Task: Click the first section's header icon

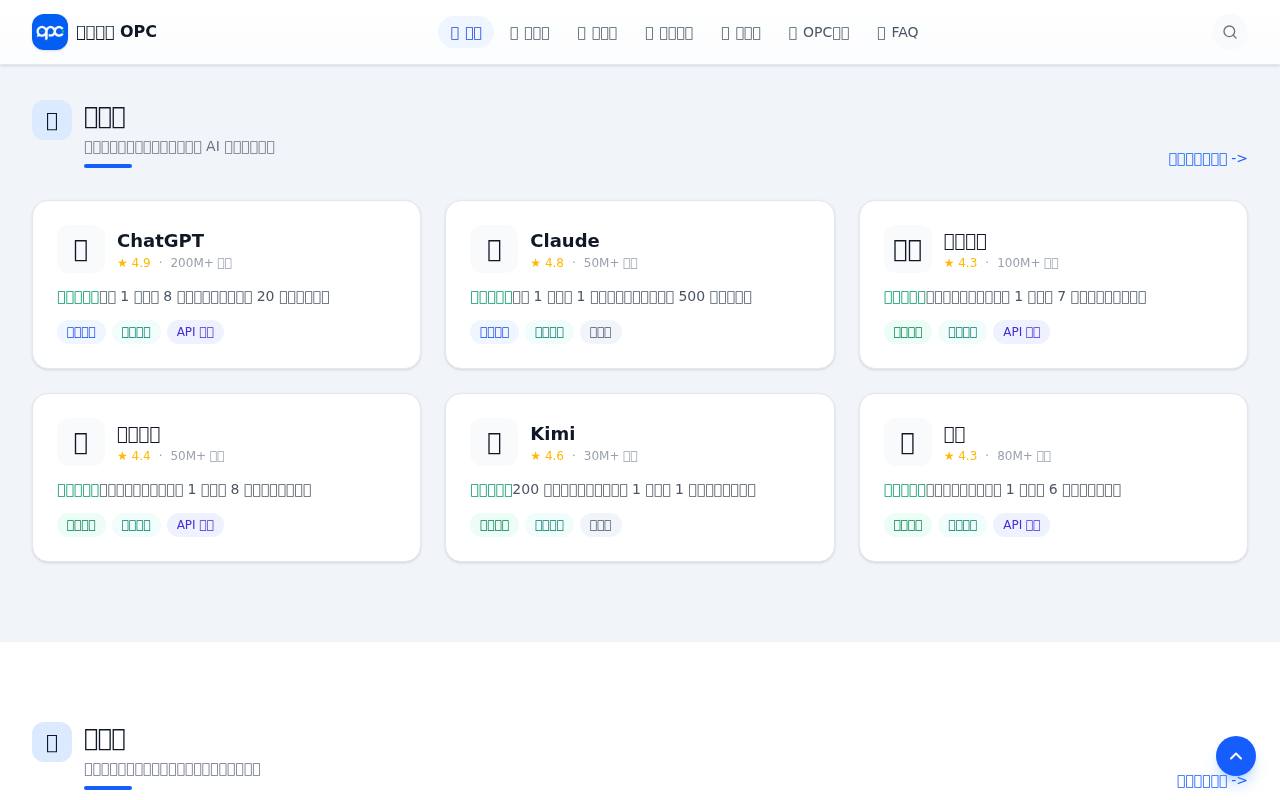Action: [x=52, y=120]
